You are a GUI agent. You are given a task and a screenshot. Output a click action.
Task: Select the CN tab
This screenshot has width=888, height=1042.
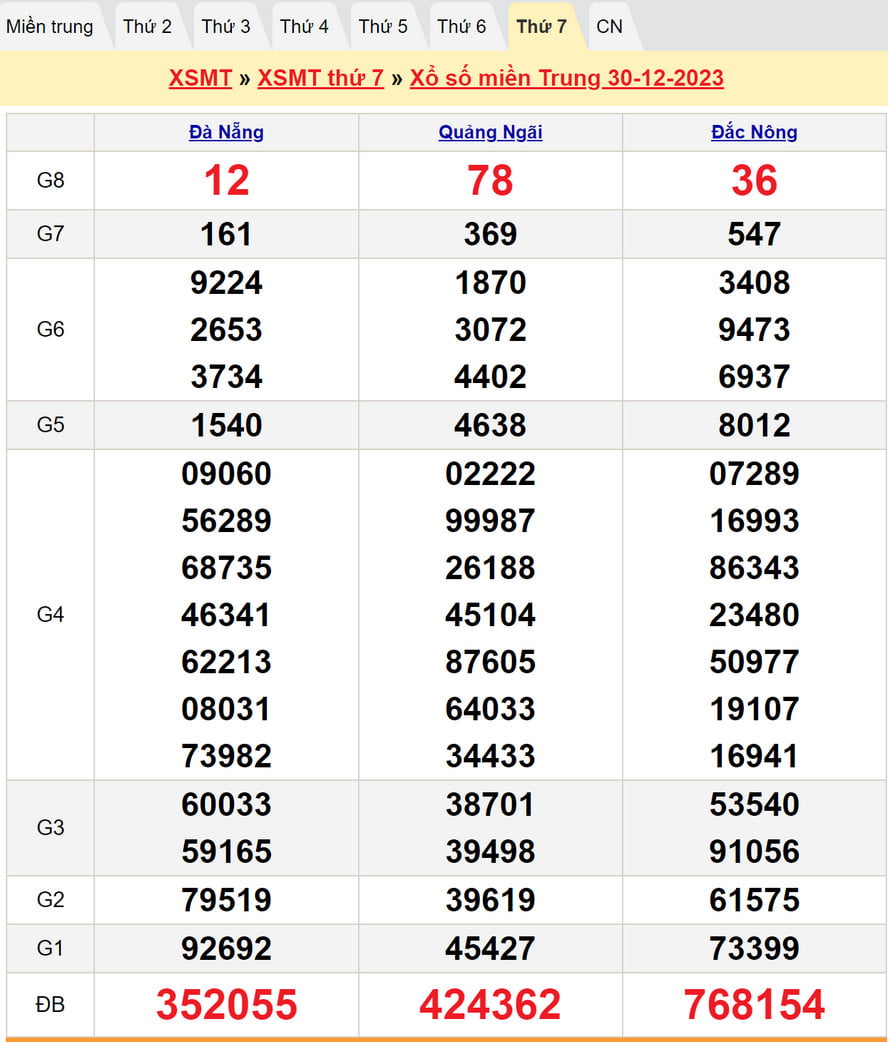coord(609,27)
